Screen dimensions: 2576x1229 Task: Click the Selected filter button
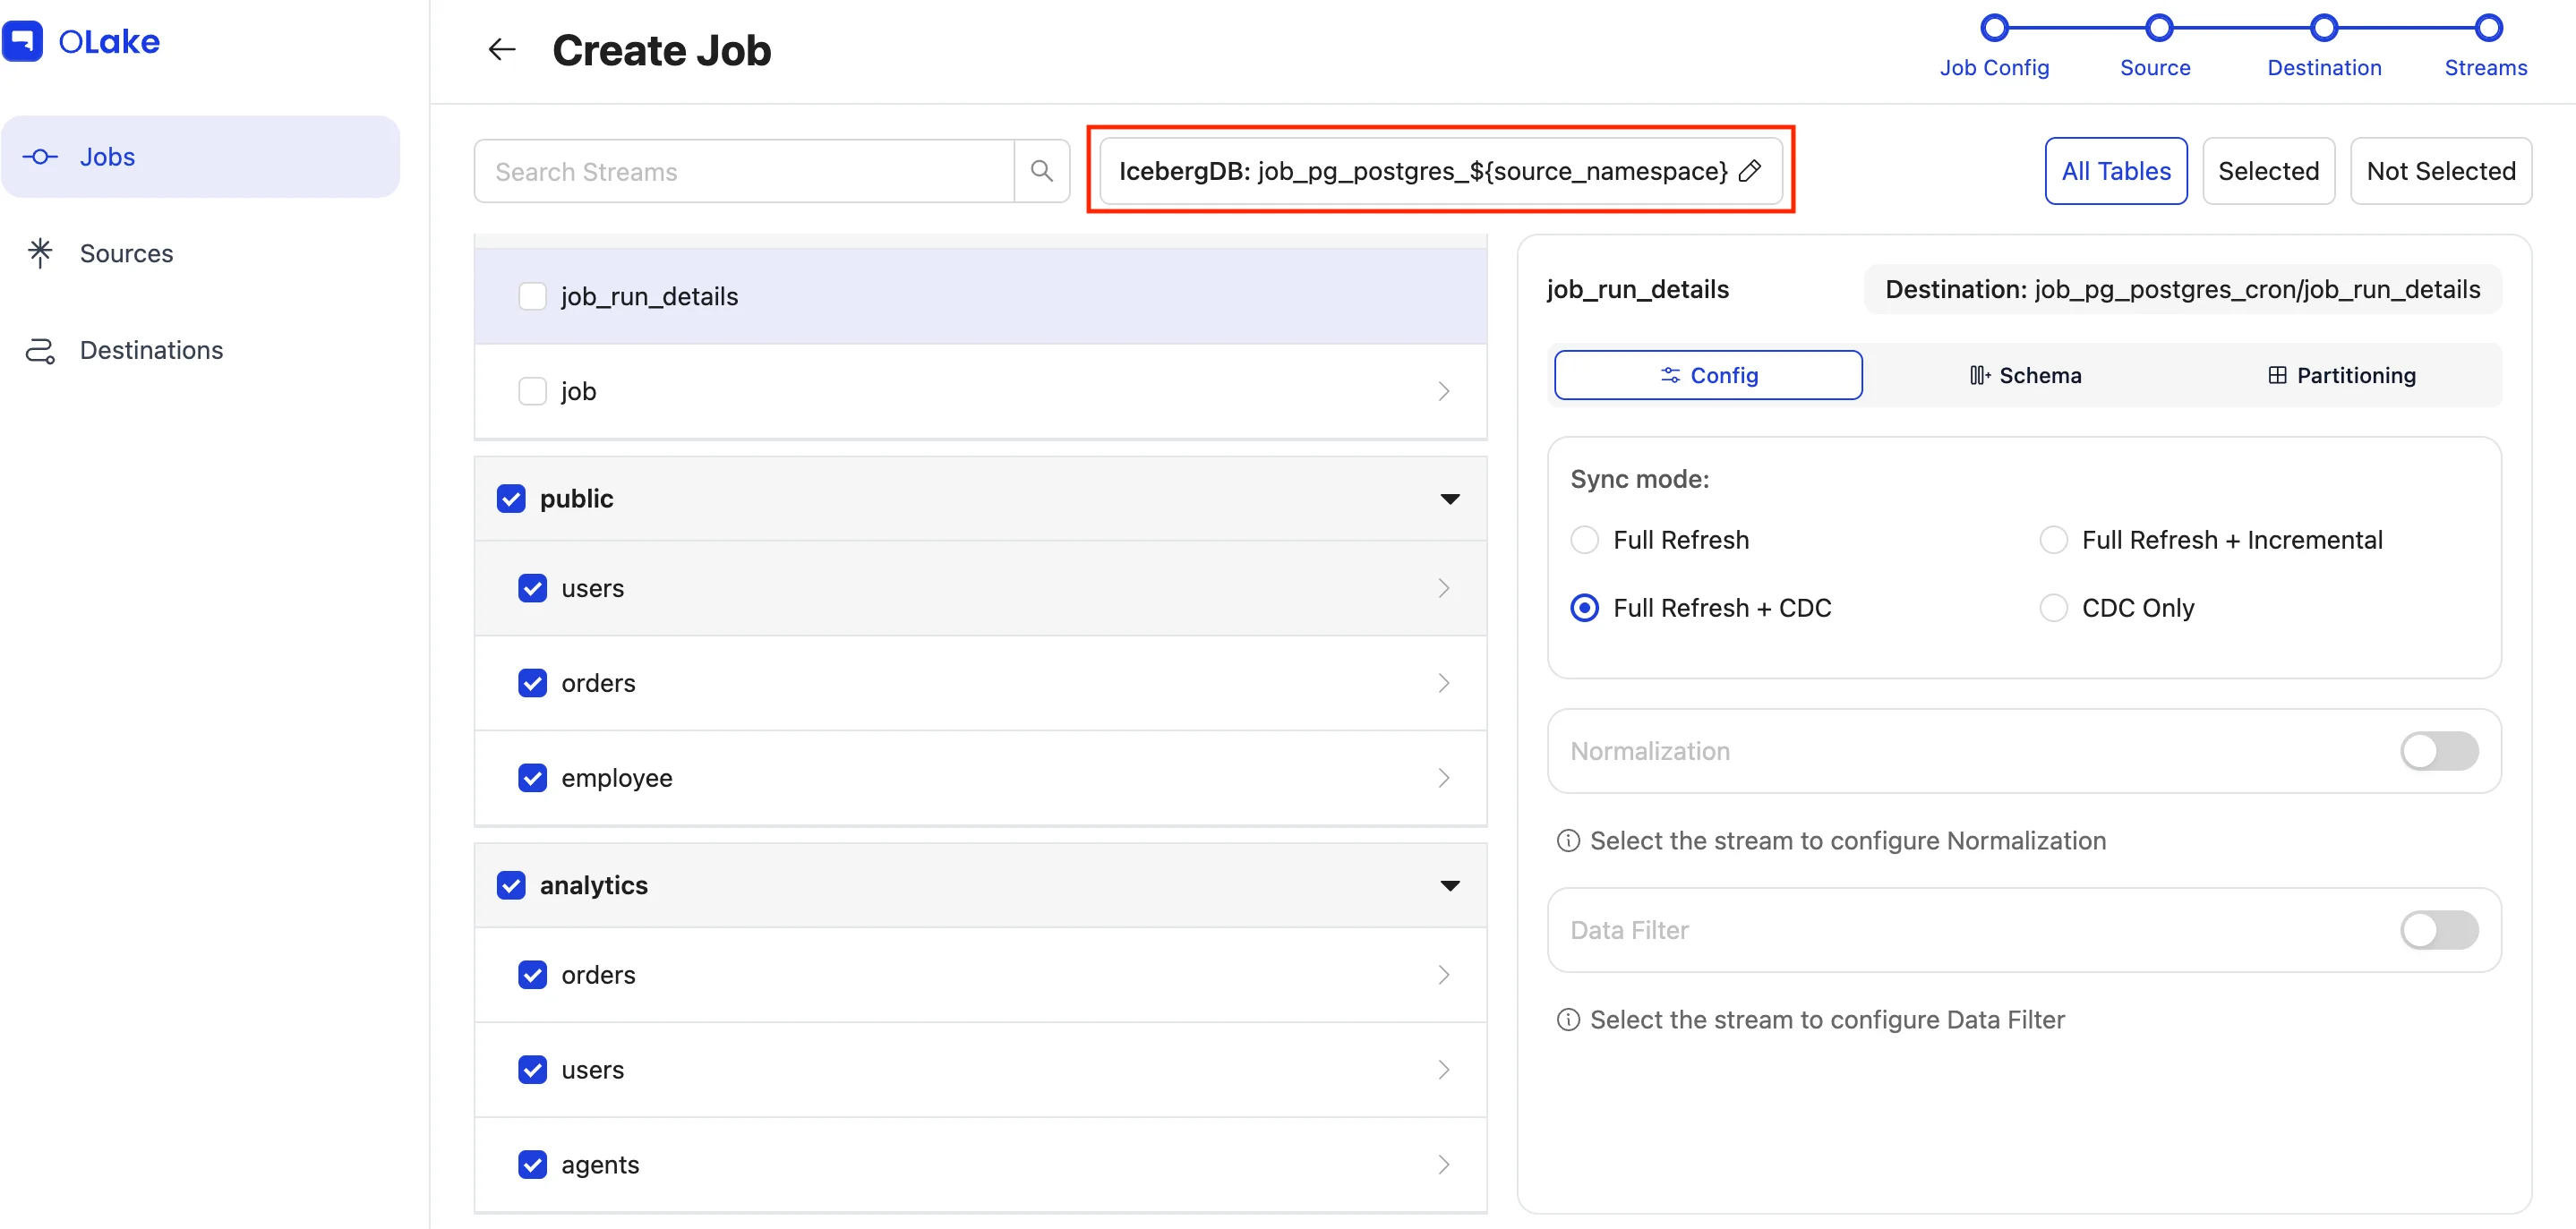pos(2267,171)
